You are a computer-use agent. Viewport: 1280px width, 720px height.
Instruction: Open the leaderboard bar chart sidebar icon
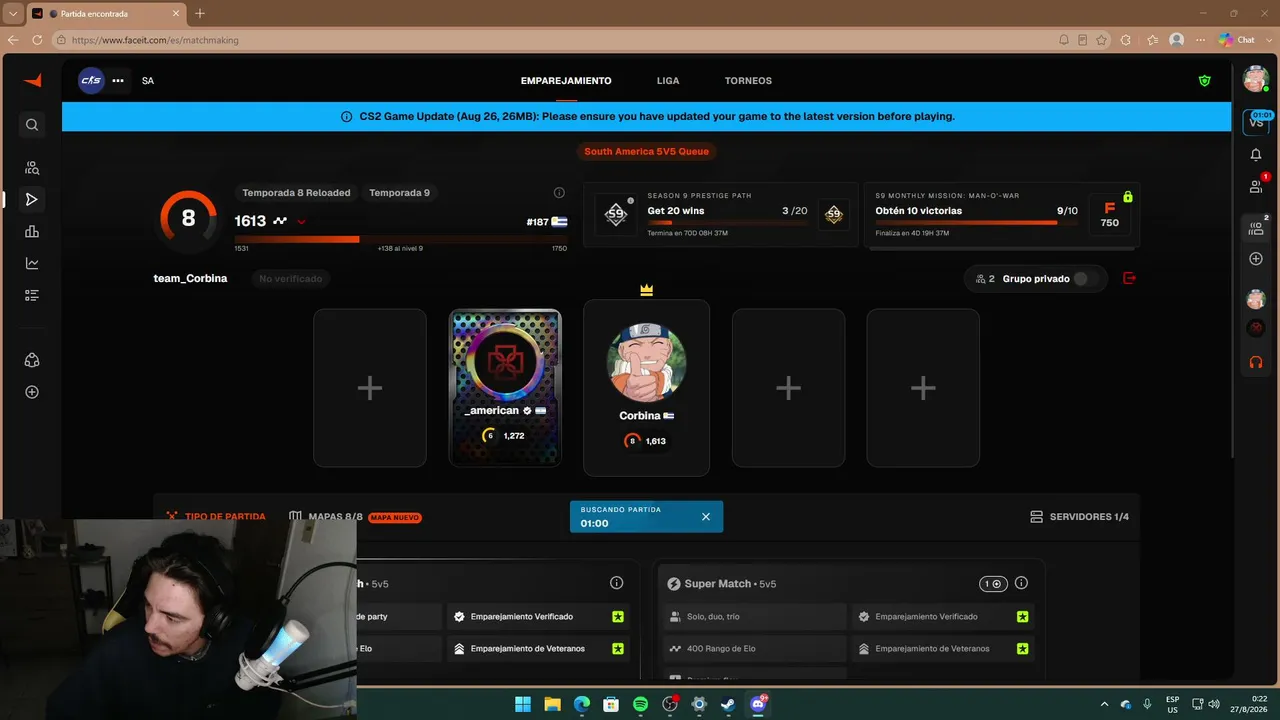point(32,232)
